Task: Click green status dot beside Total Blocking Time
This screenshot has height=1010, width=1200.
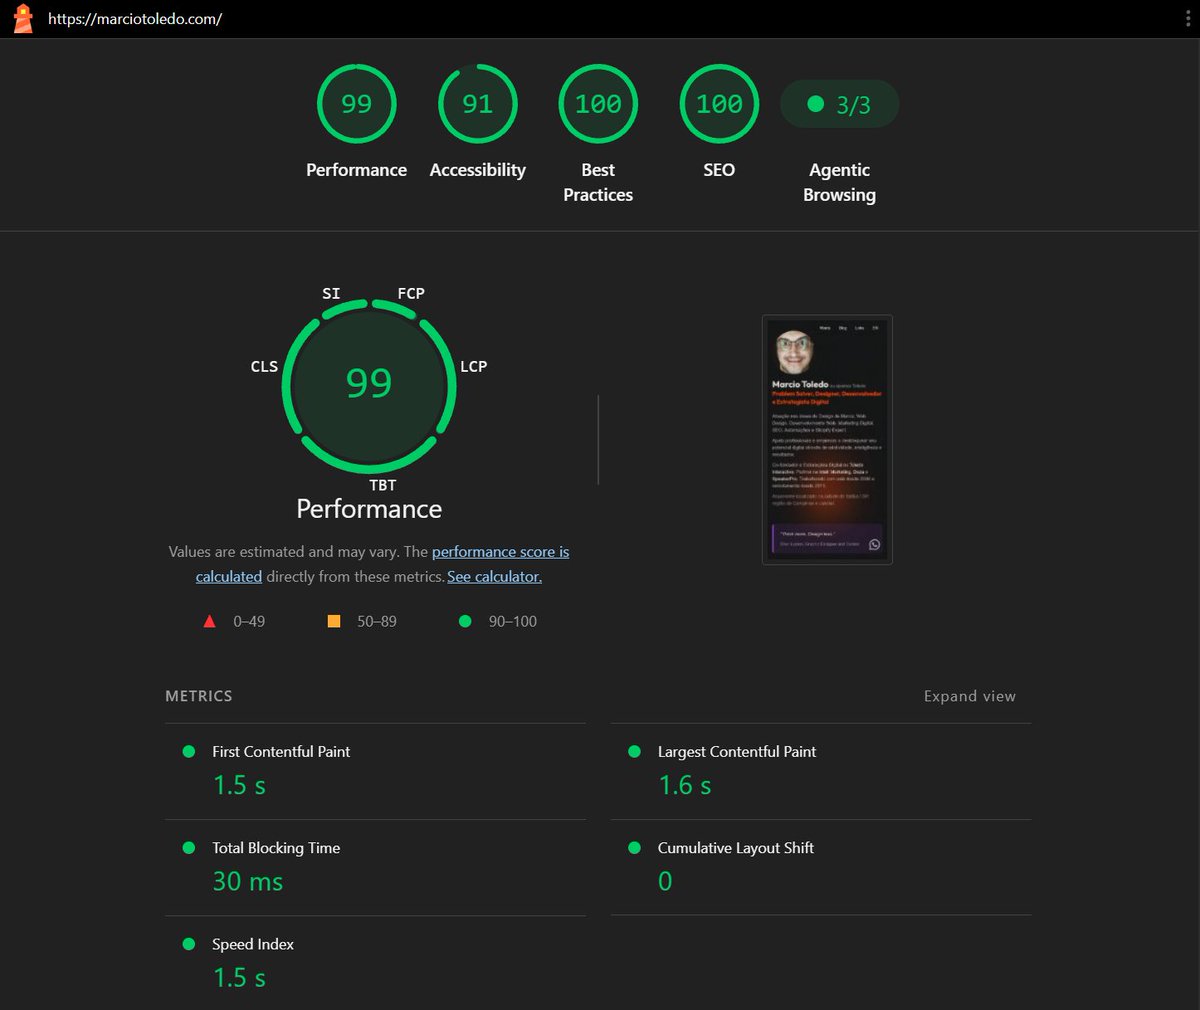Action: click(x=189, y=847)
